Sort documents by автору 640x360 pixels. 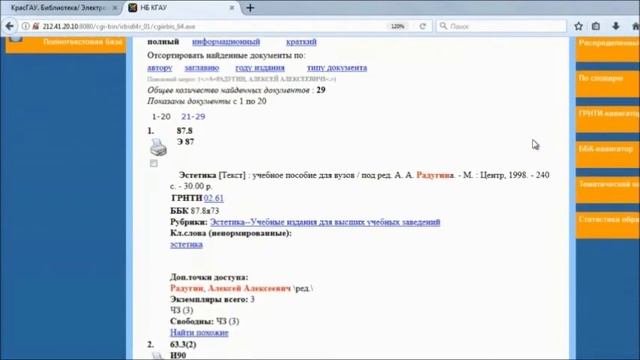pos(160,68)
